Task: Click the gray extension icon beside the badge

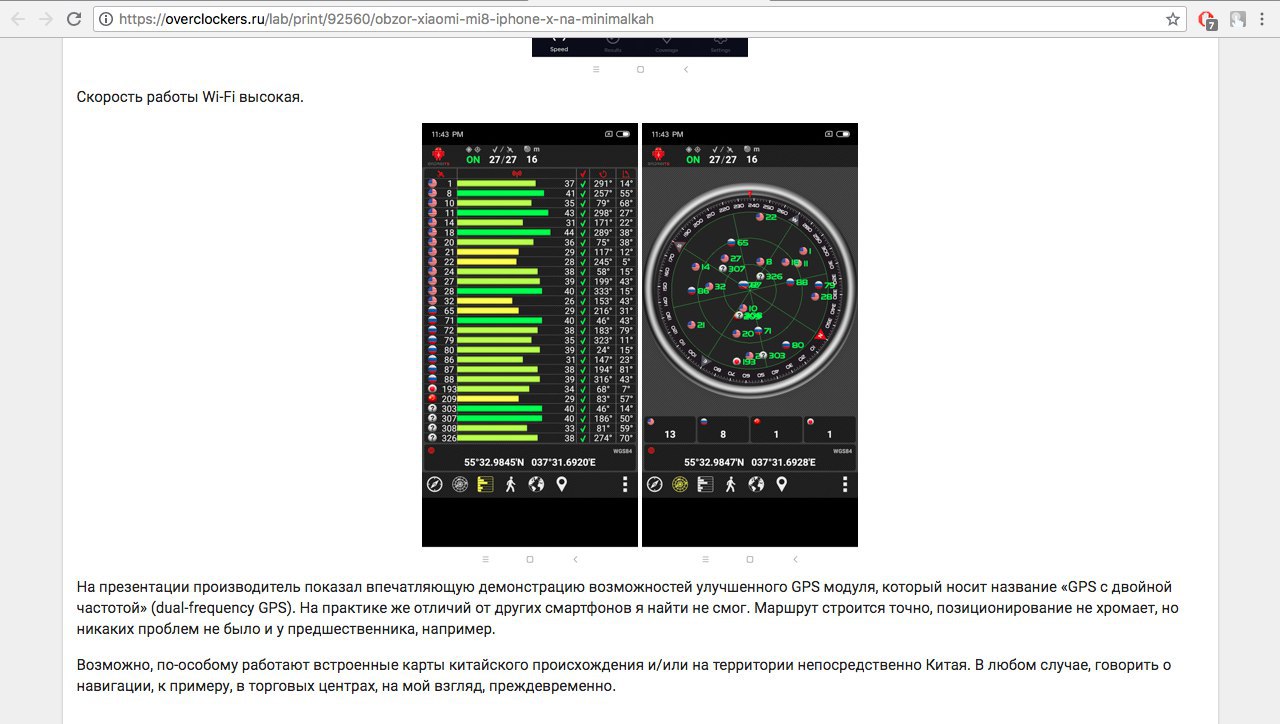Action: click(1238, 19)
